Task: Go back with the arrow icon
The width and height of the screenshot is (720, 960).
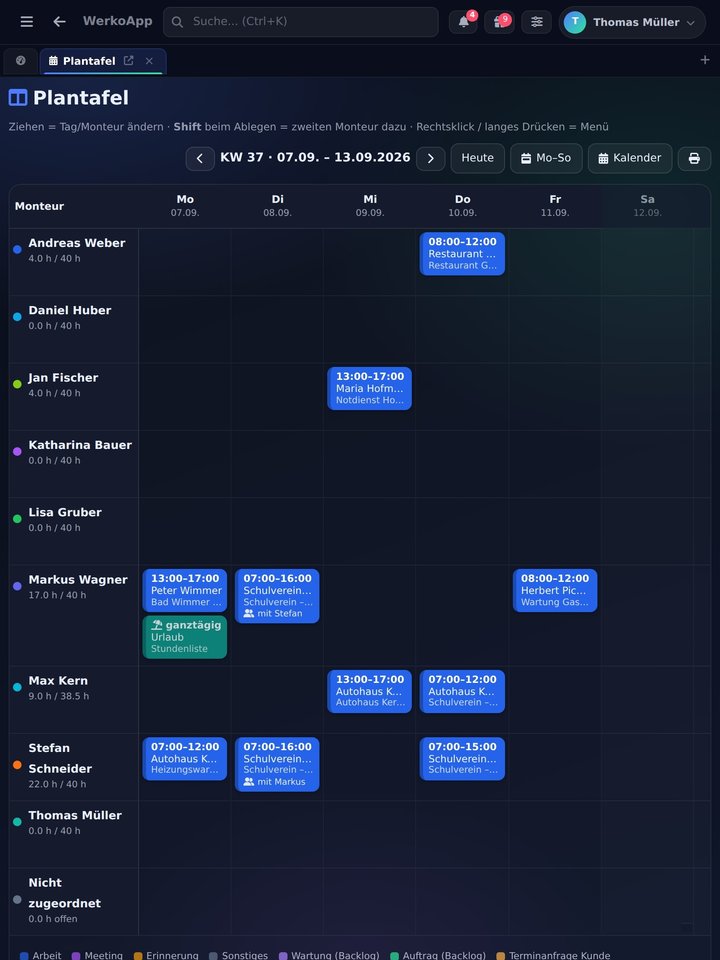Action: [x=59, y=22]
